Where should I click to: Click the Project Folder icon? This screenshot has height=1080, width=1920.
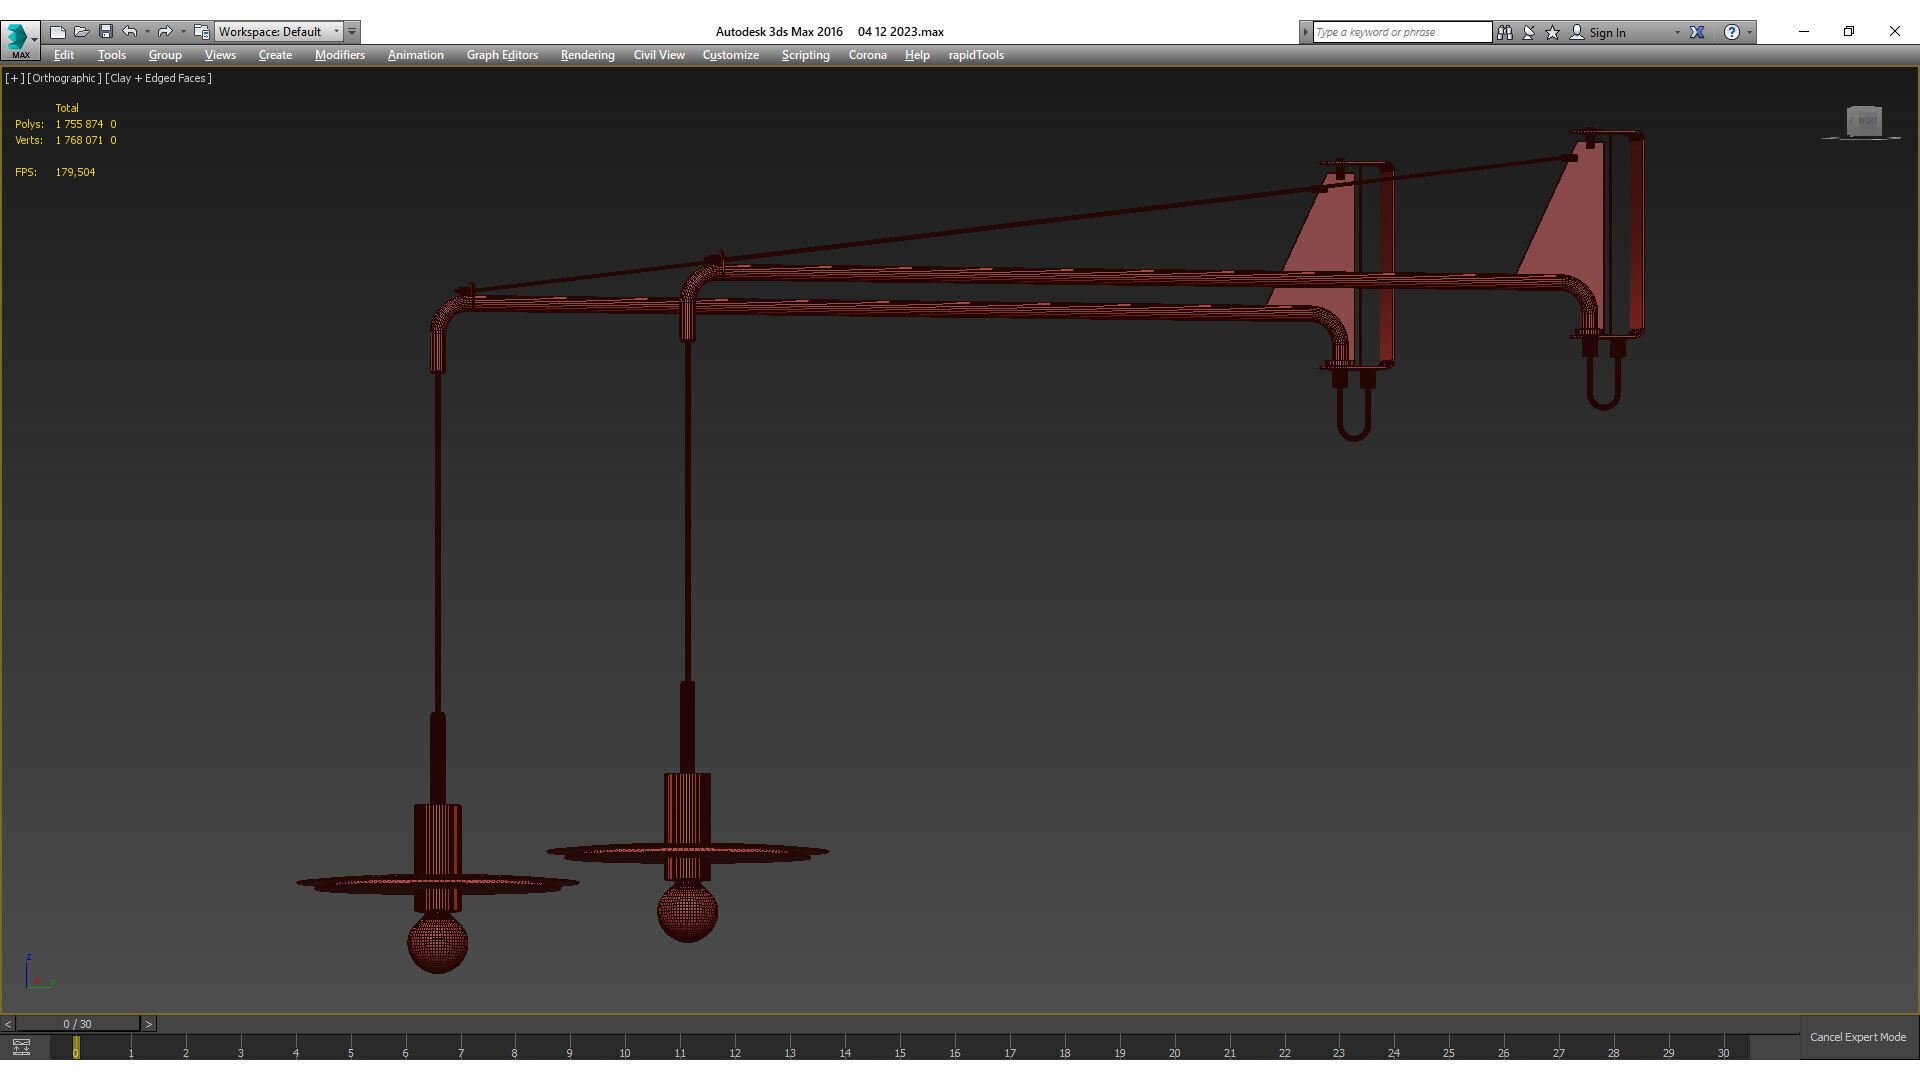point(201,32)
